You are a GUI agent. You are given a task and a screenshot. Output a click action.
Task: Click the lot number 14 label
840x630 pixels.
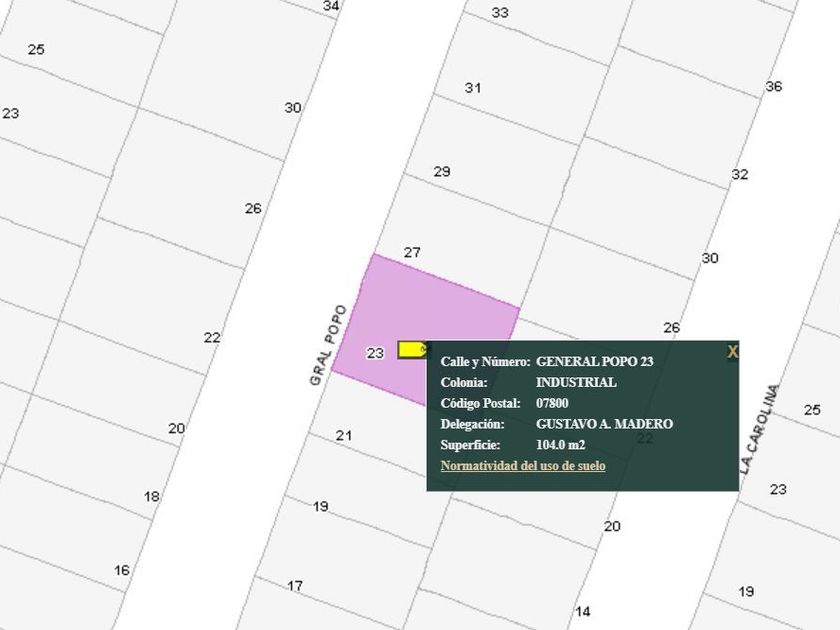pyautogui.click(x=583, y=611)
